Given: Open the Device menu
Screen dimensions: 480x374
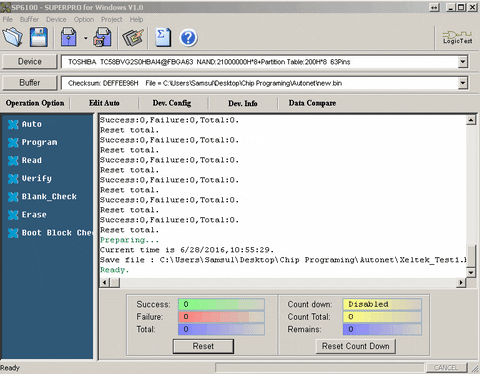Looking at the screenshot, I should click(56, 19).
